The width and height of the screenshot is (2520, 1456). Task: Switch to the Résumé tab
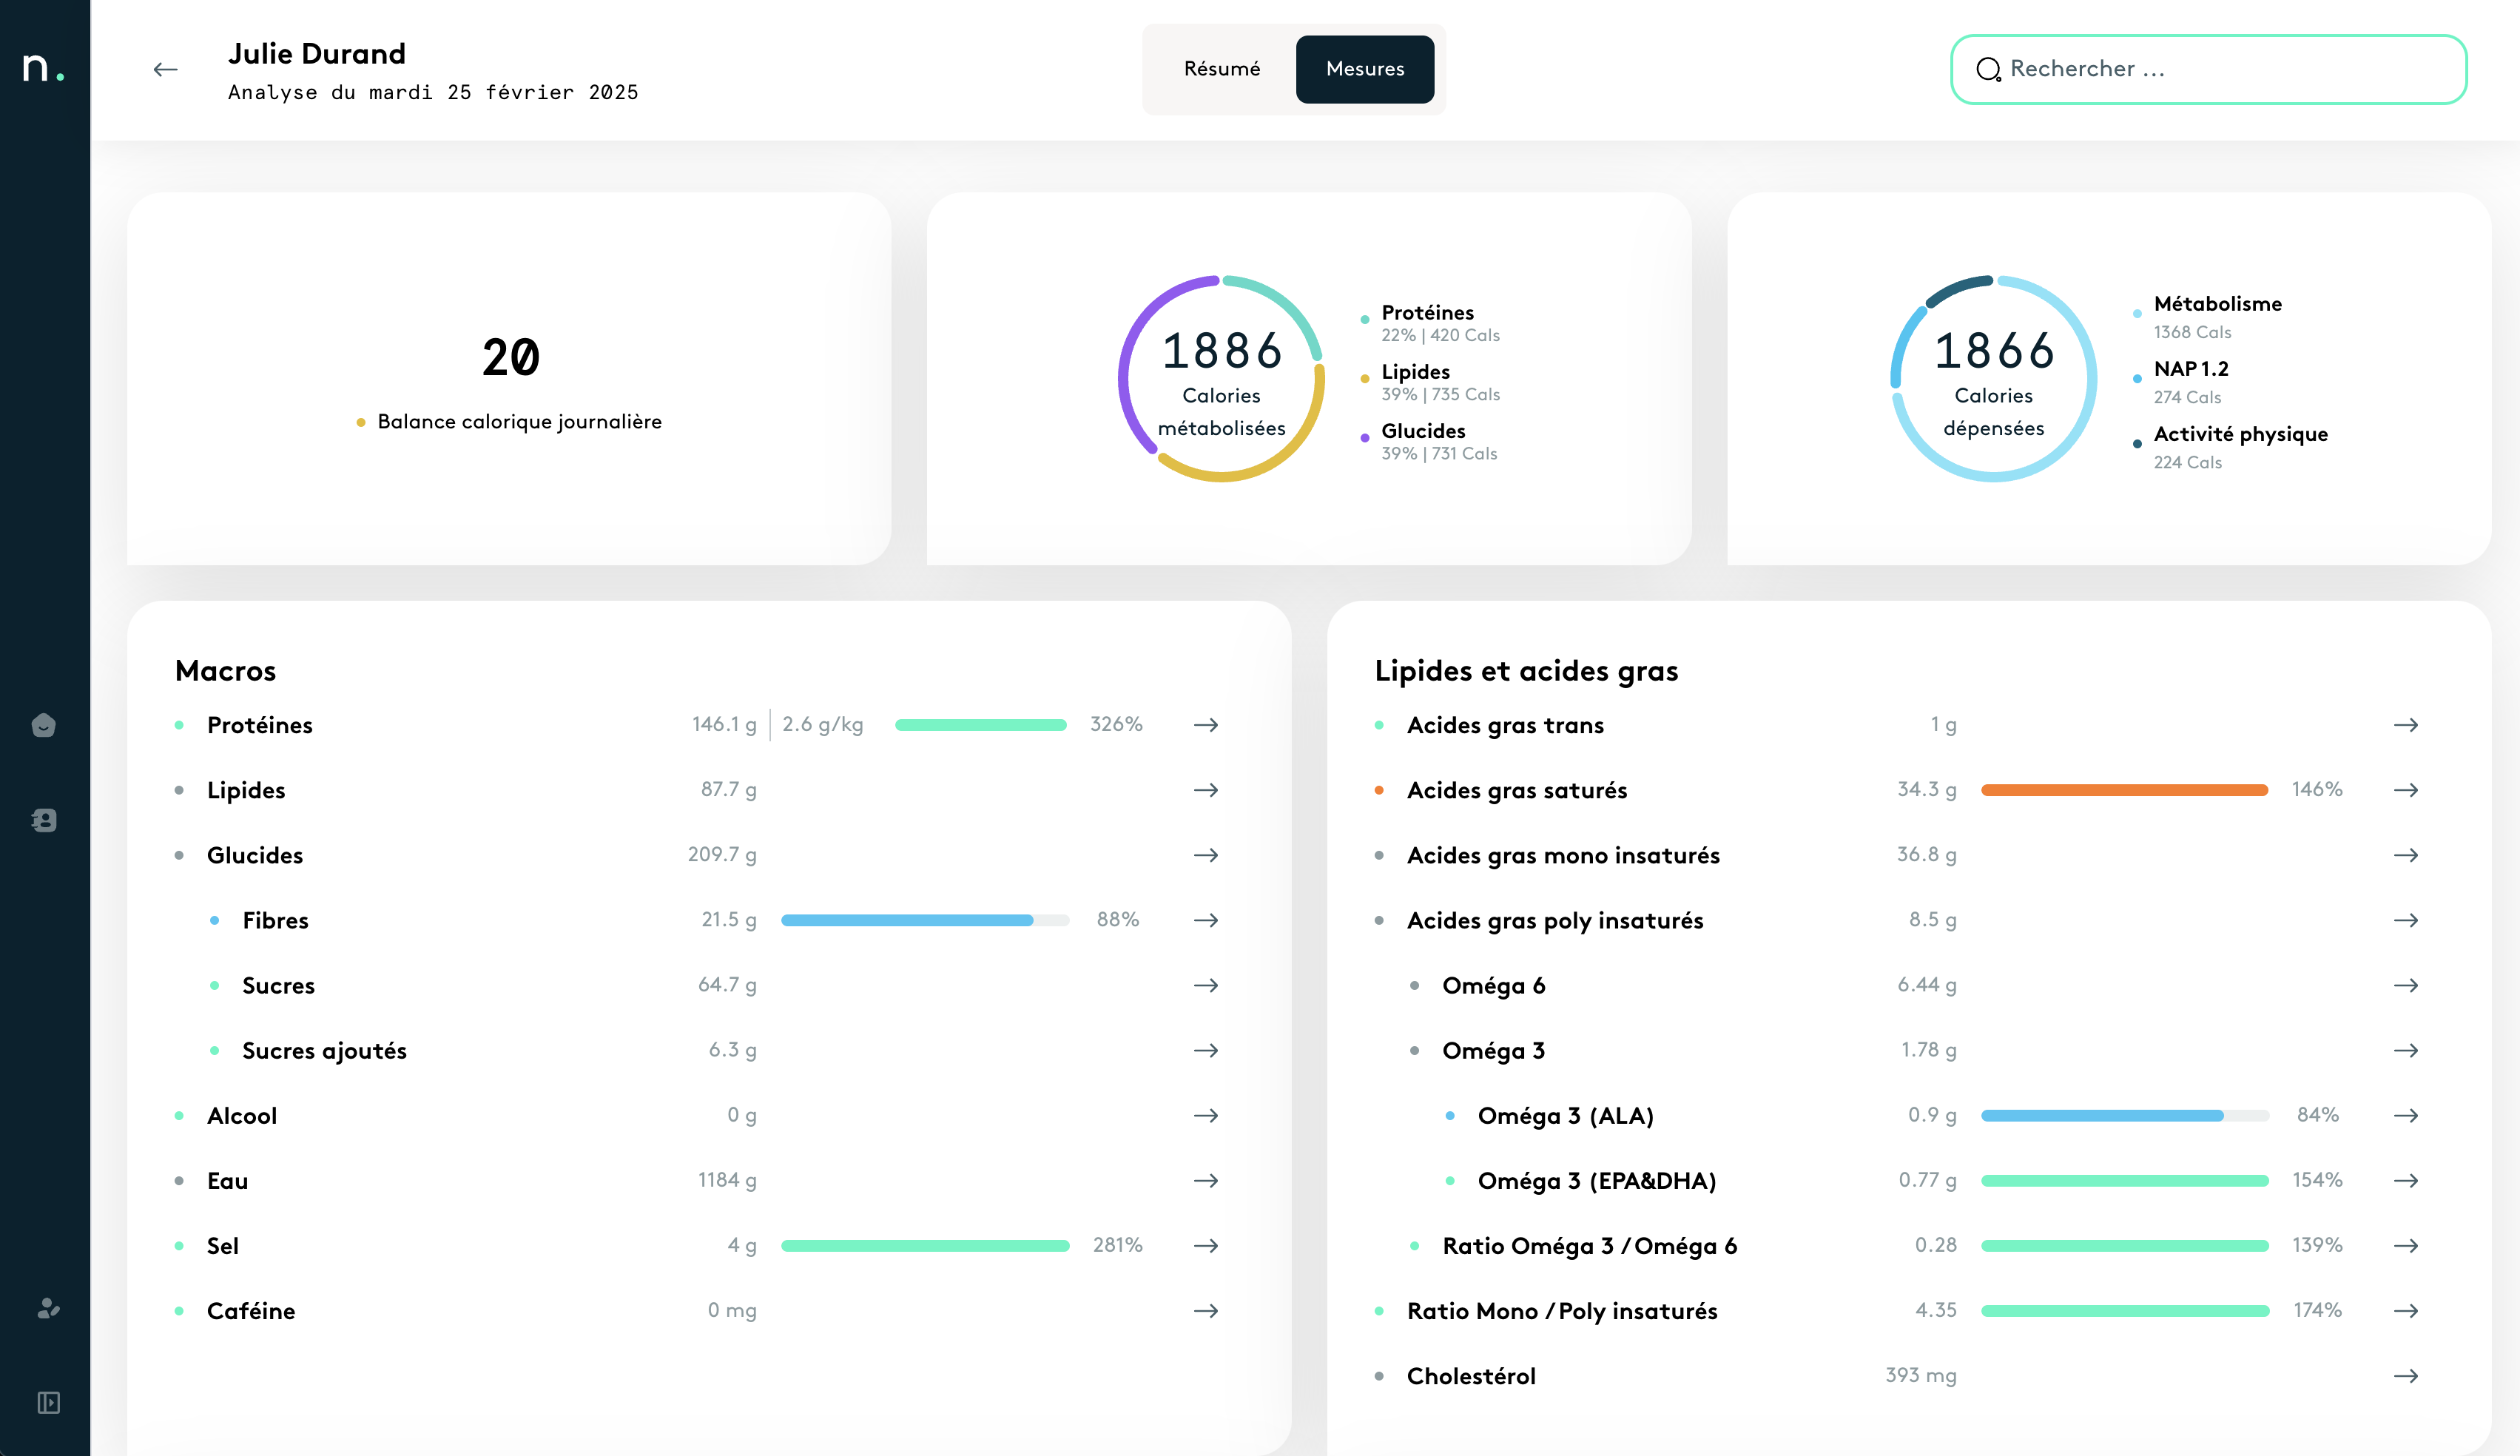coord(1221,69)
